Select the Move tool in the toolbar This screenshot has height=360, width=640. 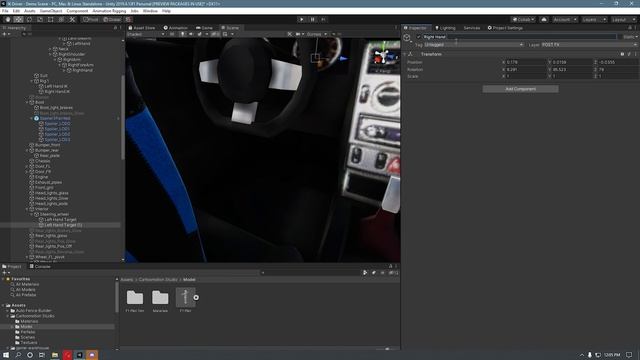(18, 19)
